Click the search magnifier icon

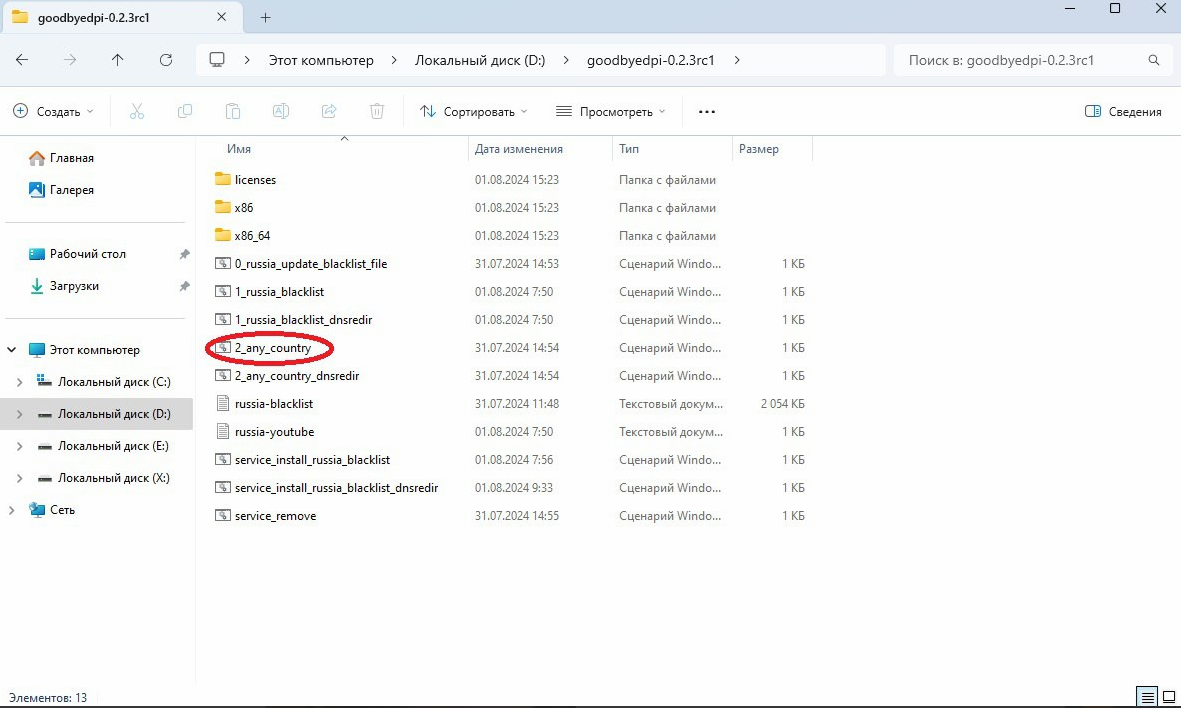tap(1153, 60)
